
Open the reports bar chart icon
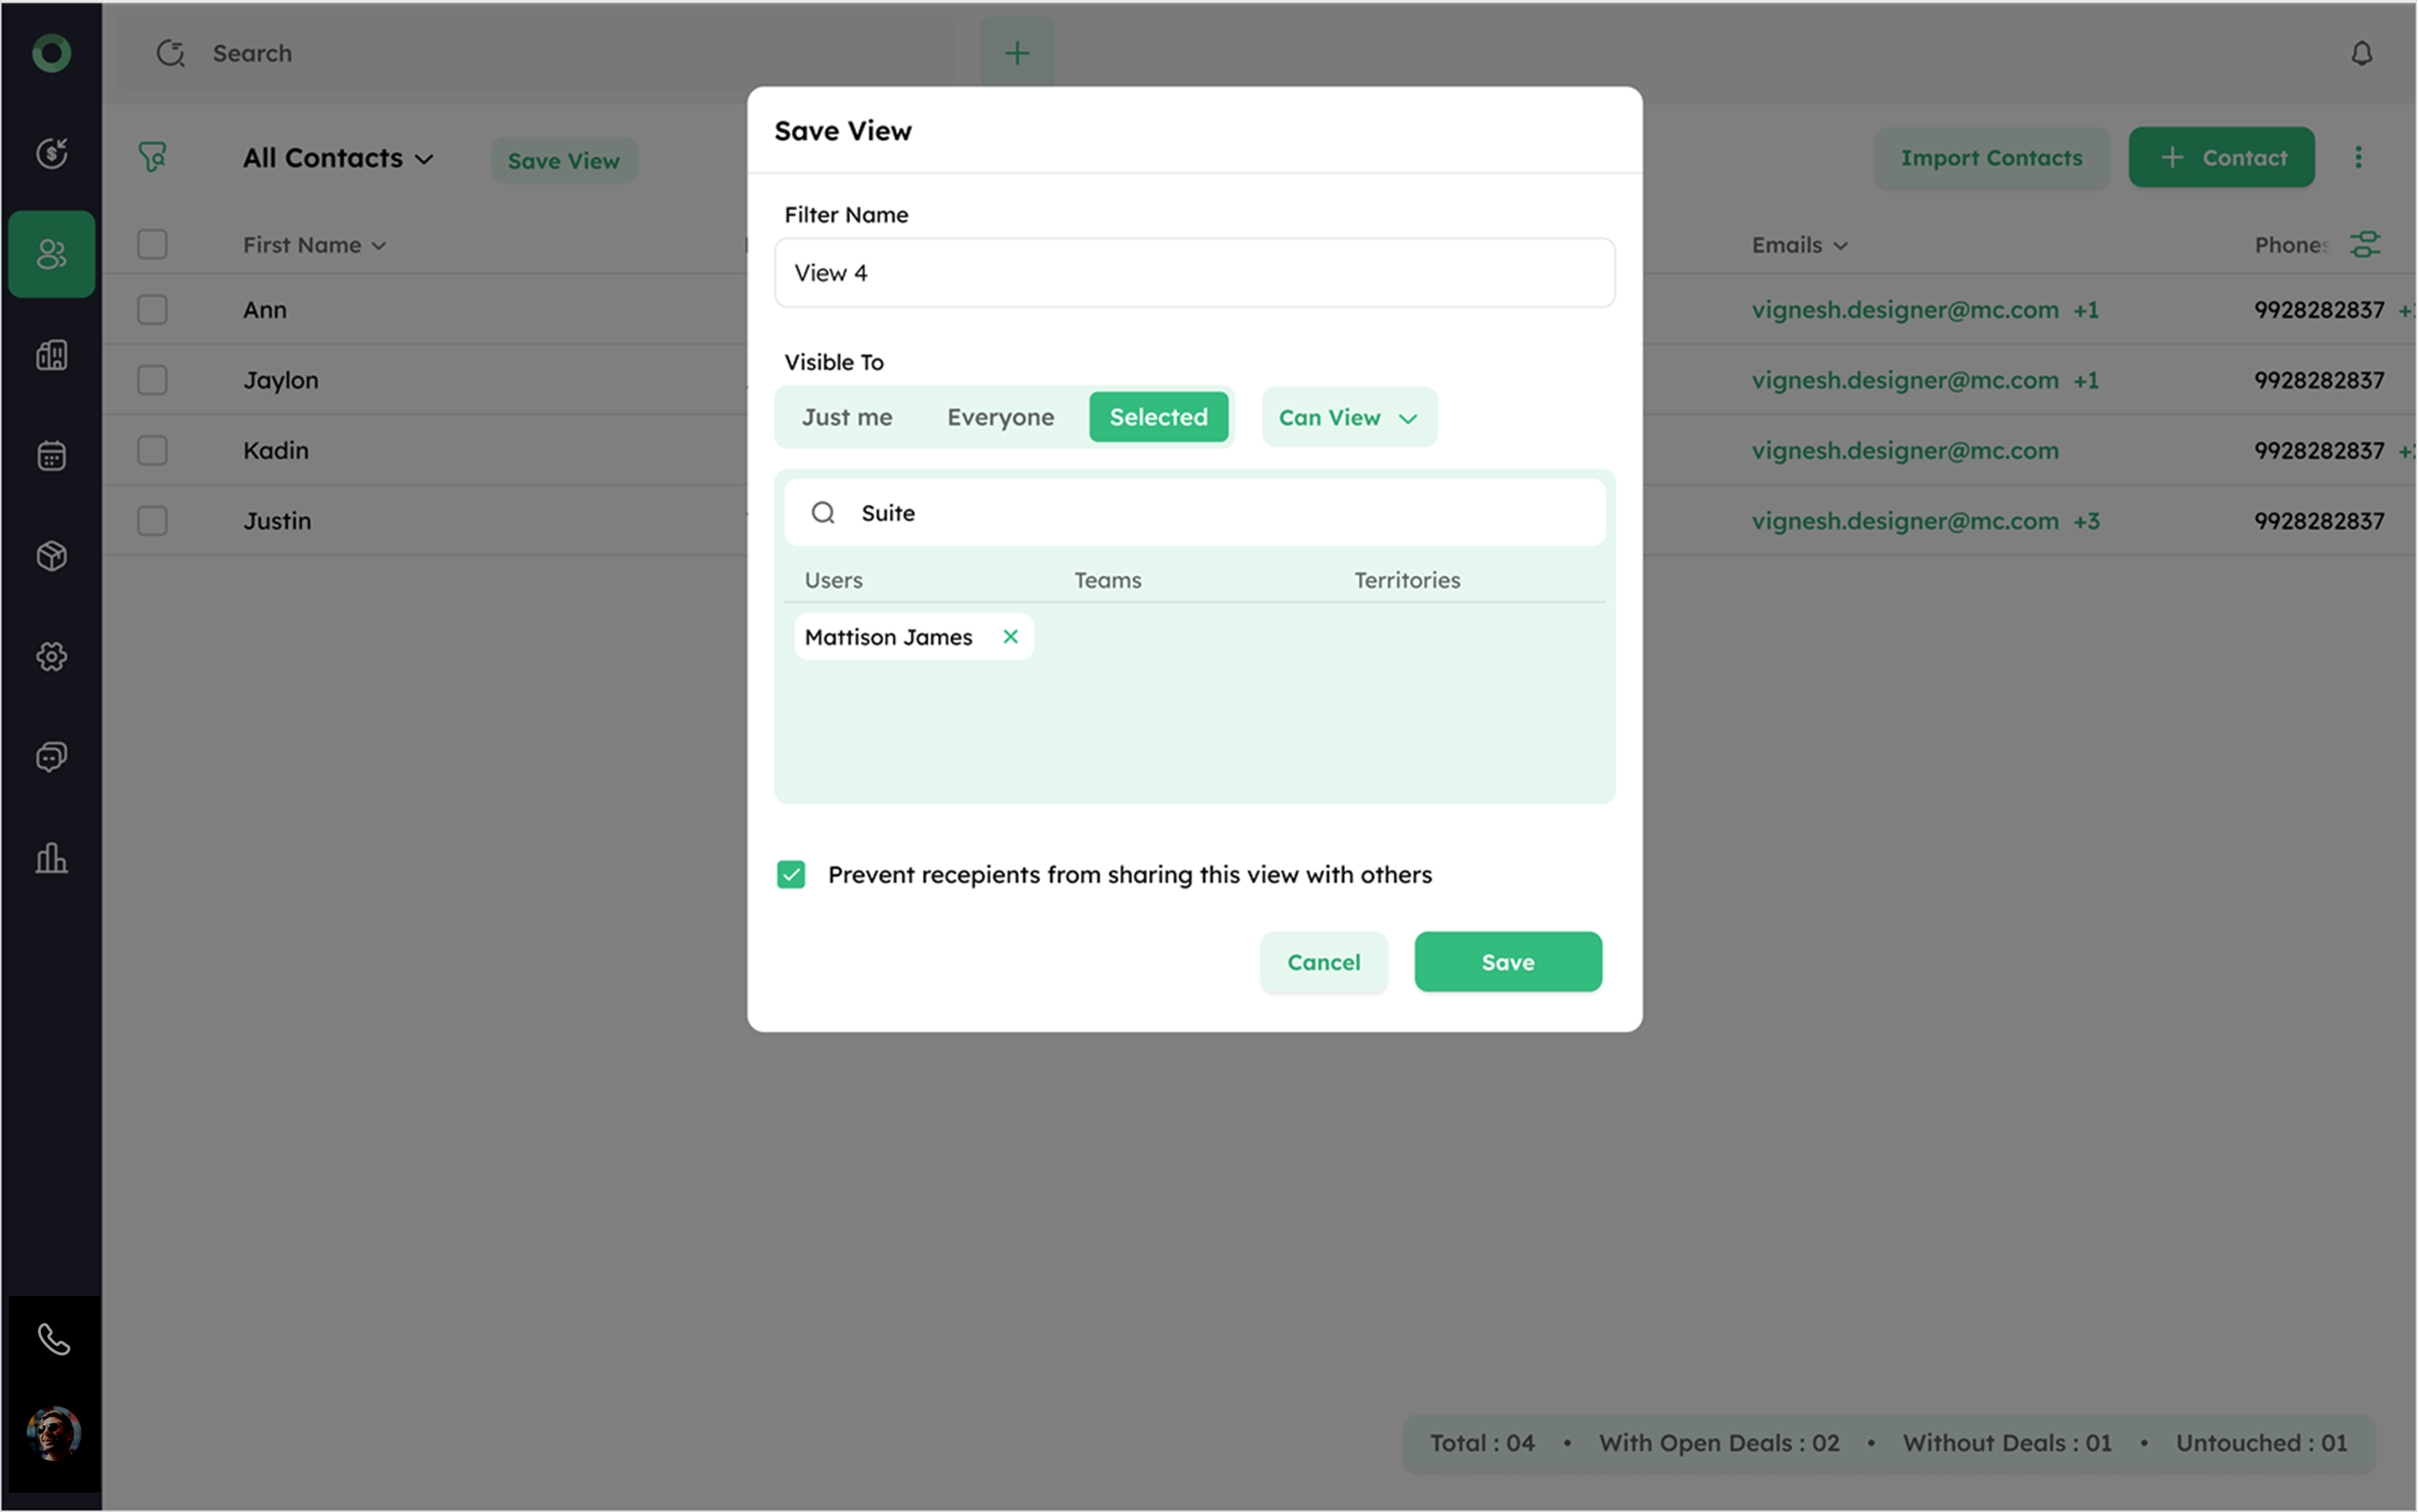(x=51, y=858)
